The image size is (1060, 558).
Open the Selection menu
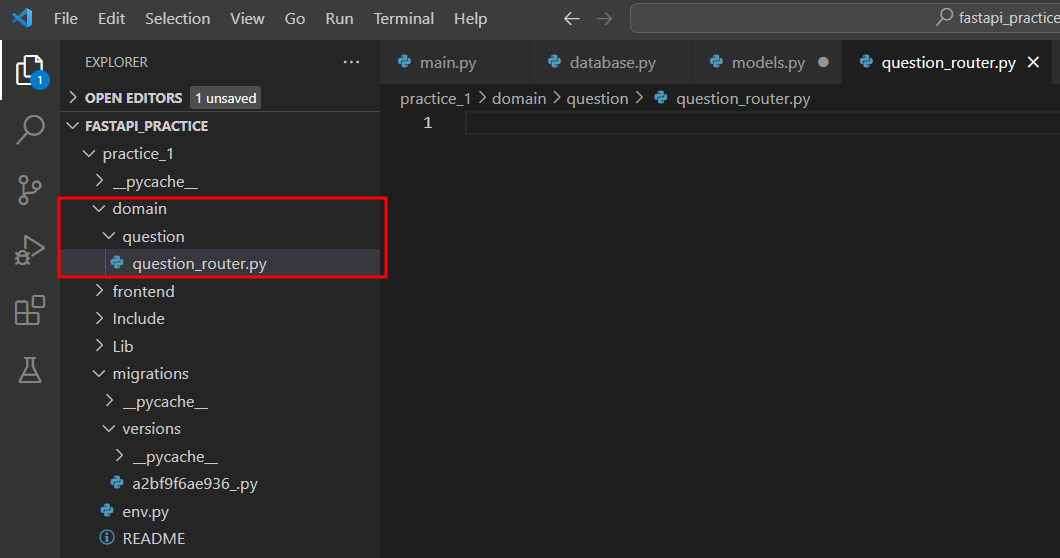point(178,18)
